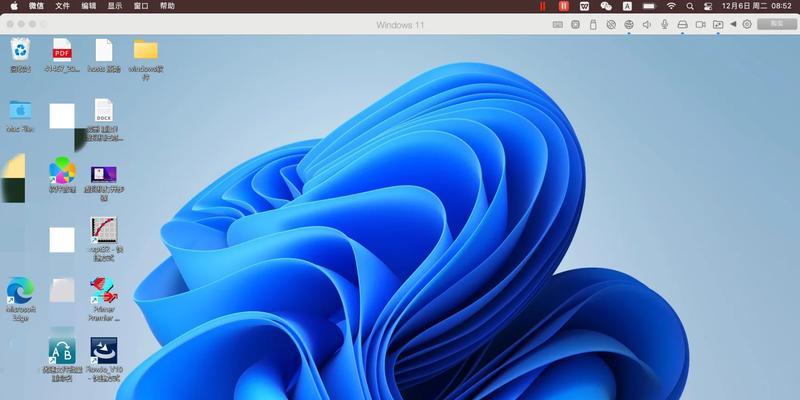The height and width of the screenshot is (400, 800).
Task: Click the CPU chip icon in VM toolbar
Action: [576, 24]
